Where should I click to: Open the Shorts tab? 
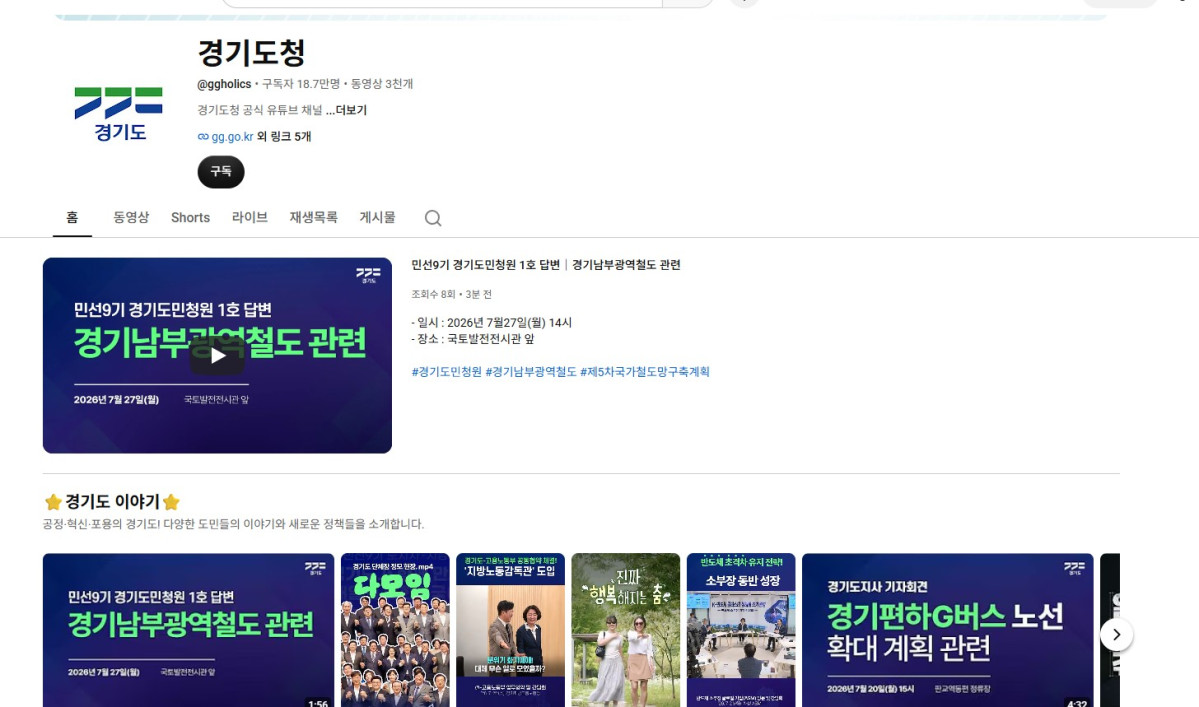coord(190,217)
